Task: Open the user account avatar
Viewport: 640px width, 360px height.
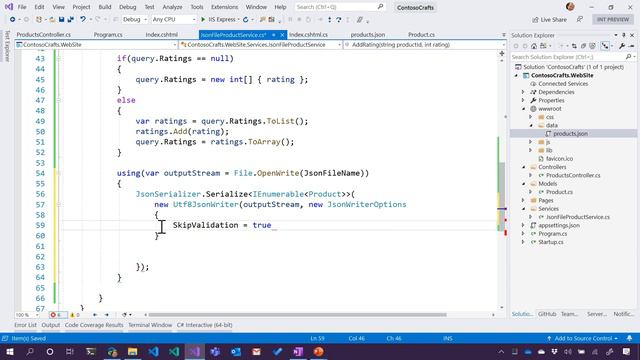Action: tap(570, 7)
